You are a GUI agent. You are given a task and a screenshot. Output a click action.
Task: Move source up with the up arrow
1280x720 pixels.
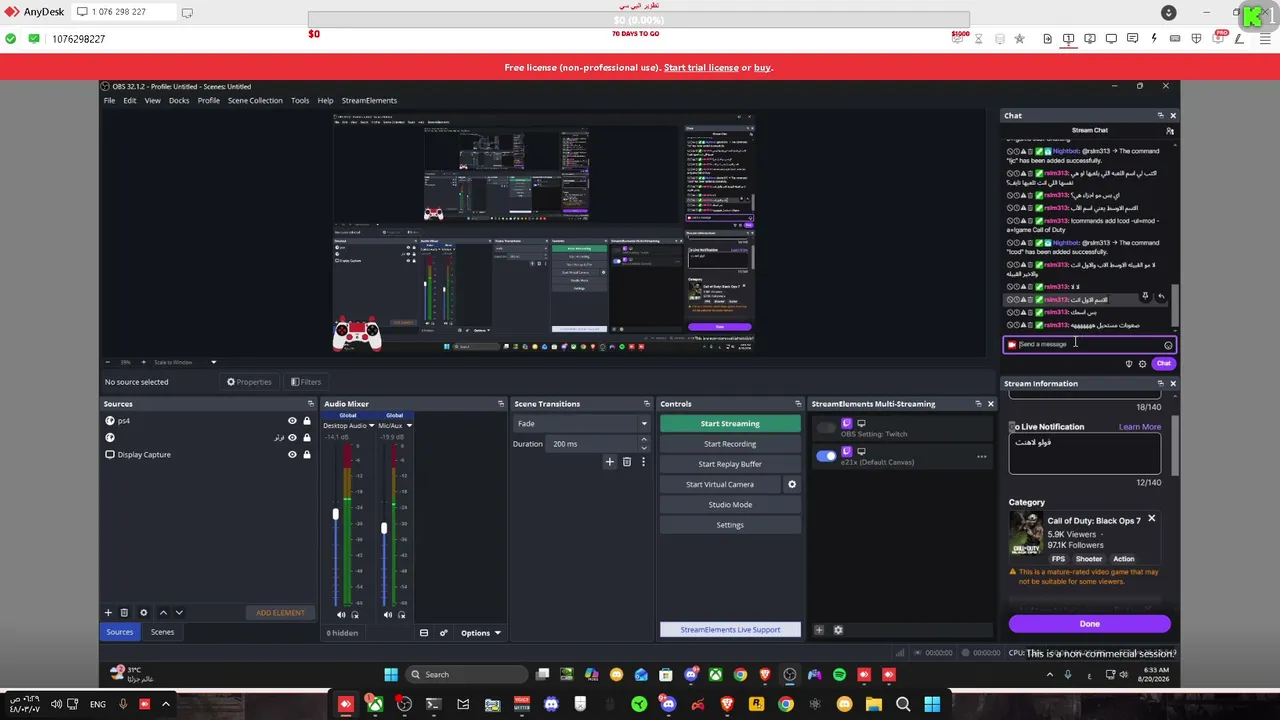(x=163, y=612)
